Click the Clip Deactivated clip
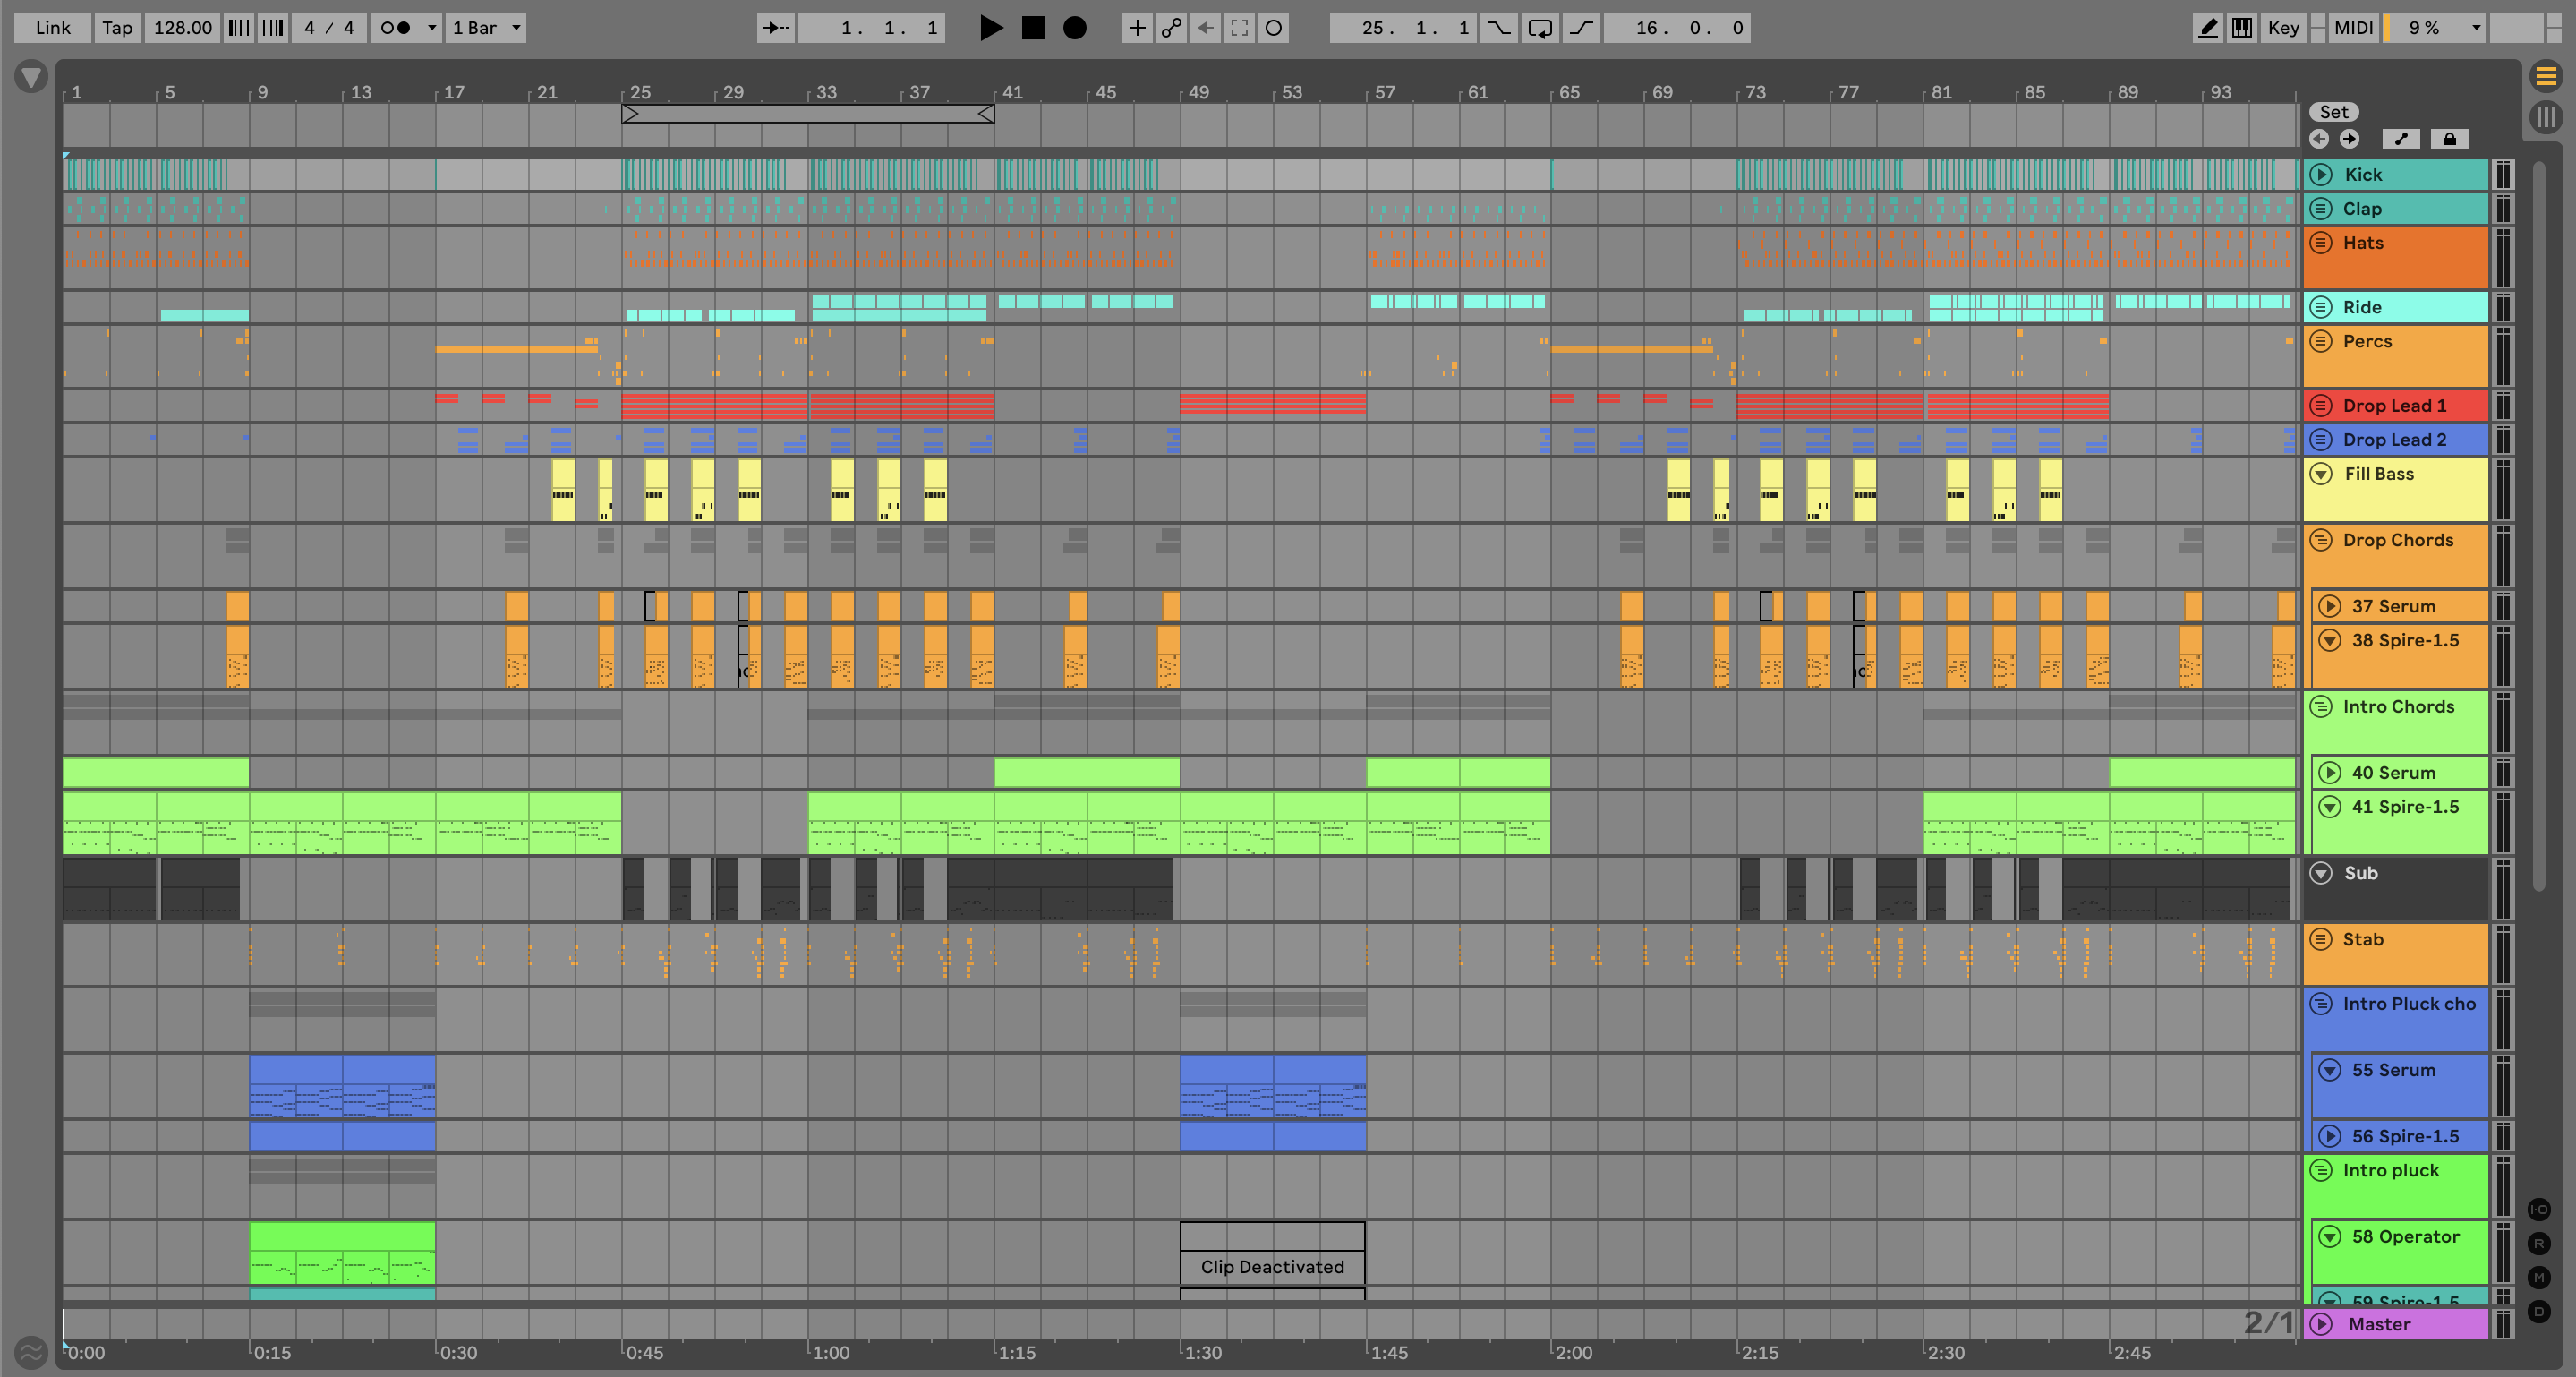Viewport: 2576px width, 1377px height. coord(1272,1253)
